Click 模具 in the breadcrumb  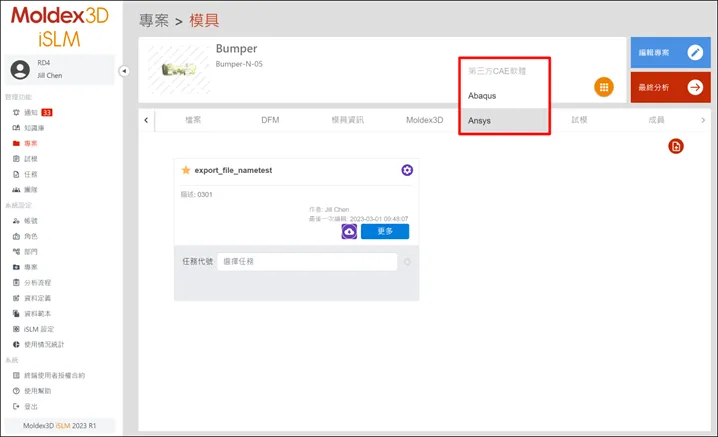click(204, 21)
